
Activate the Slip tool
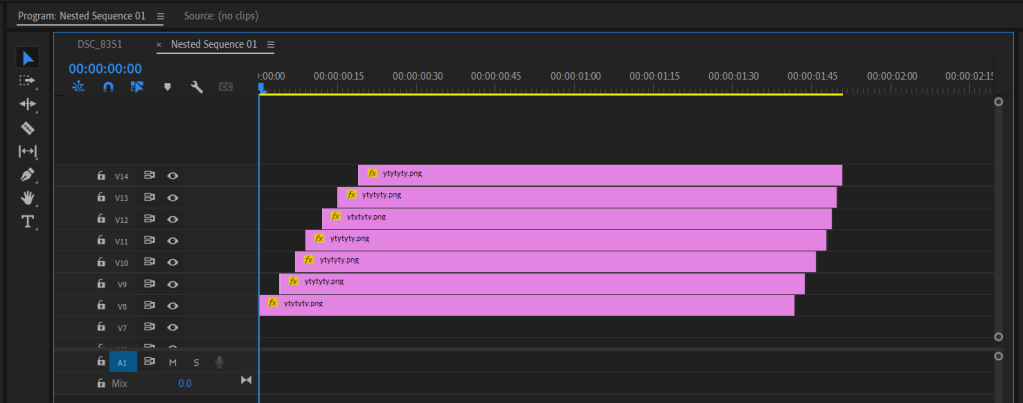28,151
